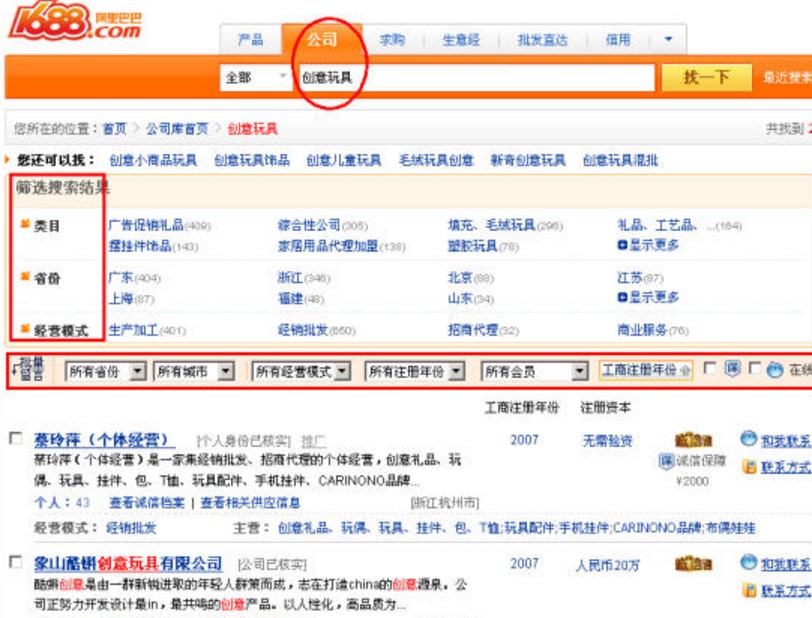Viewport: 812px width, 618px height.
Task: Open 公司库首页 breadcrumb link
Action: 177,128
